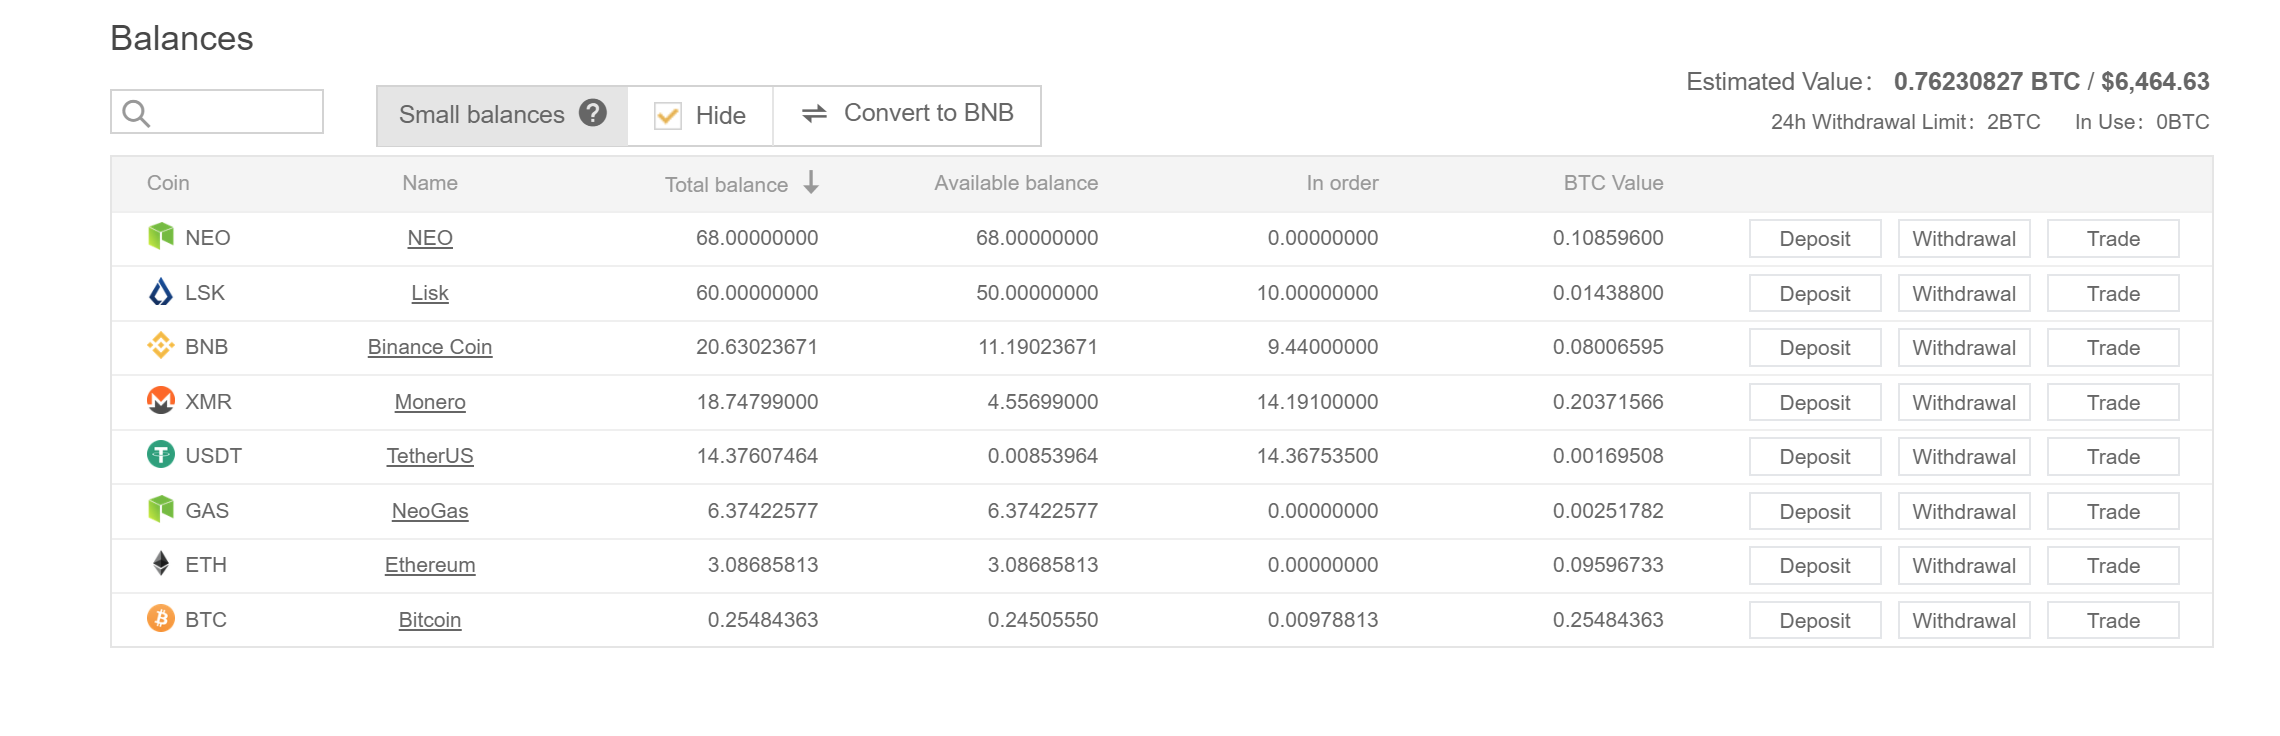The image size is (2280, 736).
Task: Click the Convert to BNB button
Action: click(x=907, y=115)
